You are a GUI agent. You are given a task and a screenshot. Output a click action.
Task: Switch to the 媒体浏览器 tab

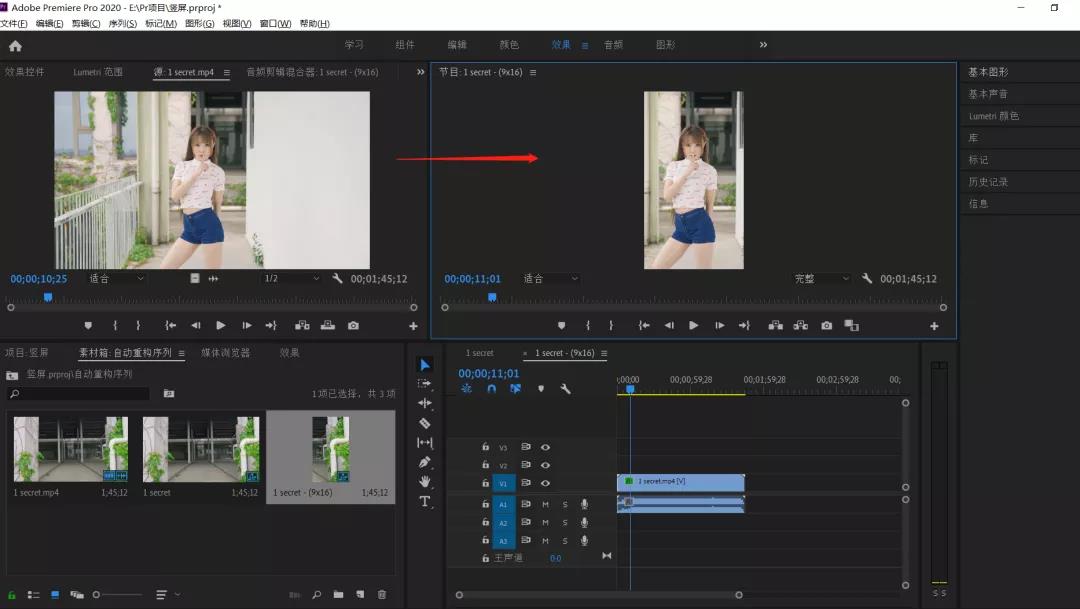tap(225, 353)
